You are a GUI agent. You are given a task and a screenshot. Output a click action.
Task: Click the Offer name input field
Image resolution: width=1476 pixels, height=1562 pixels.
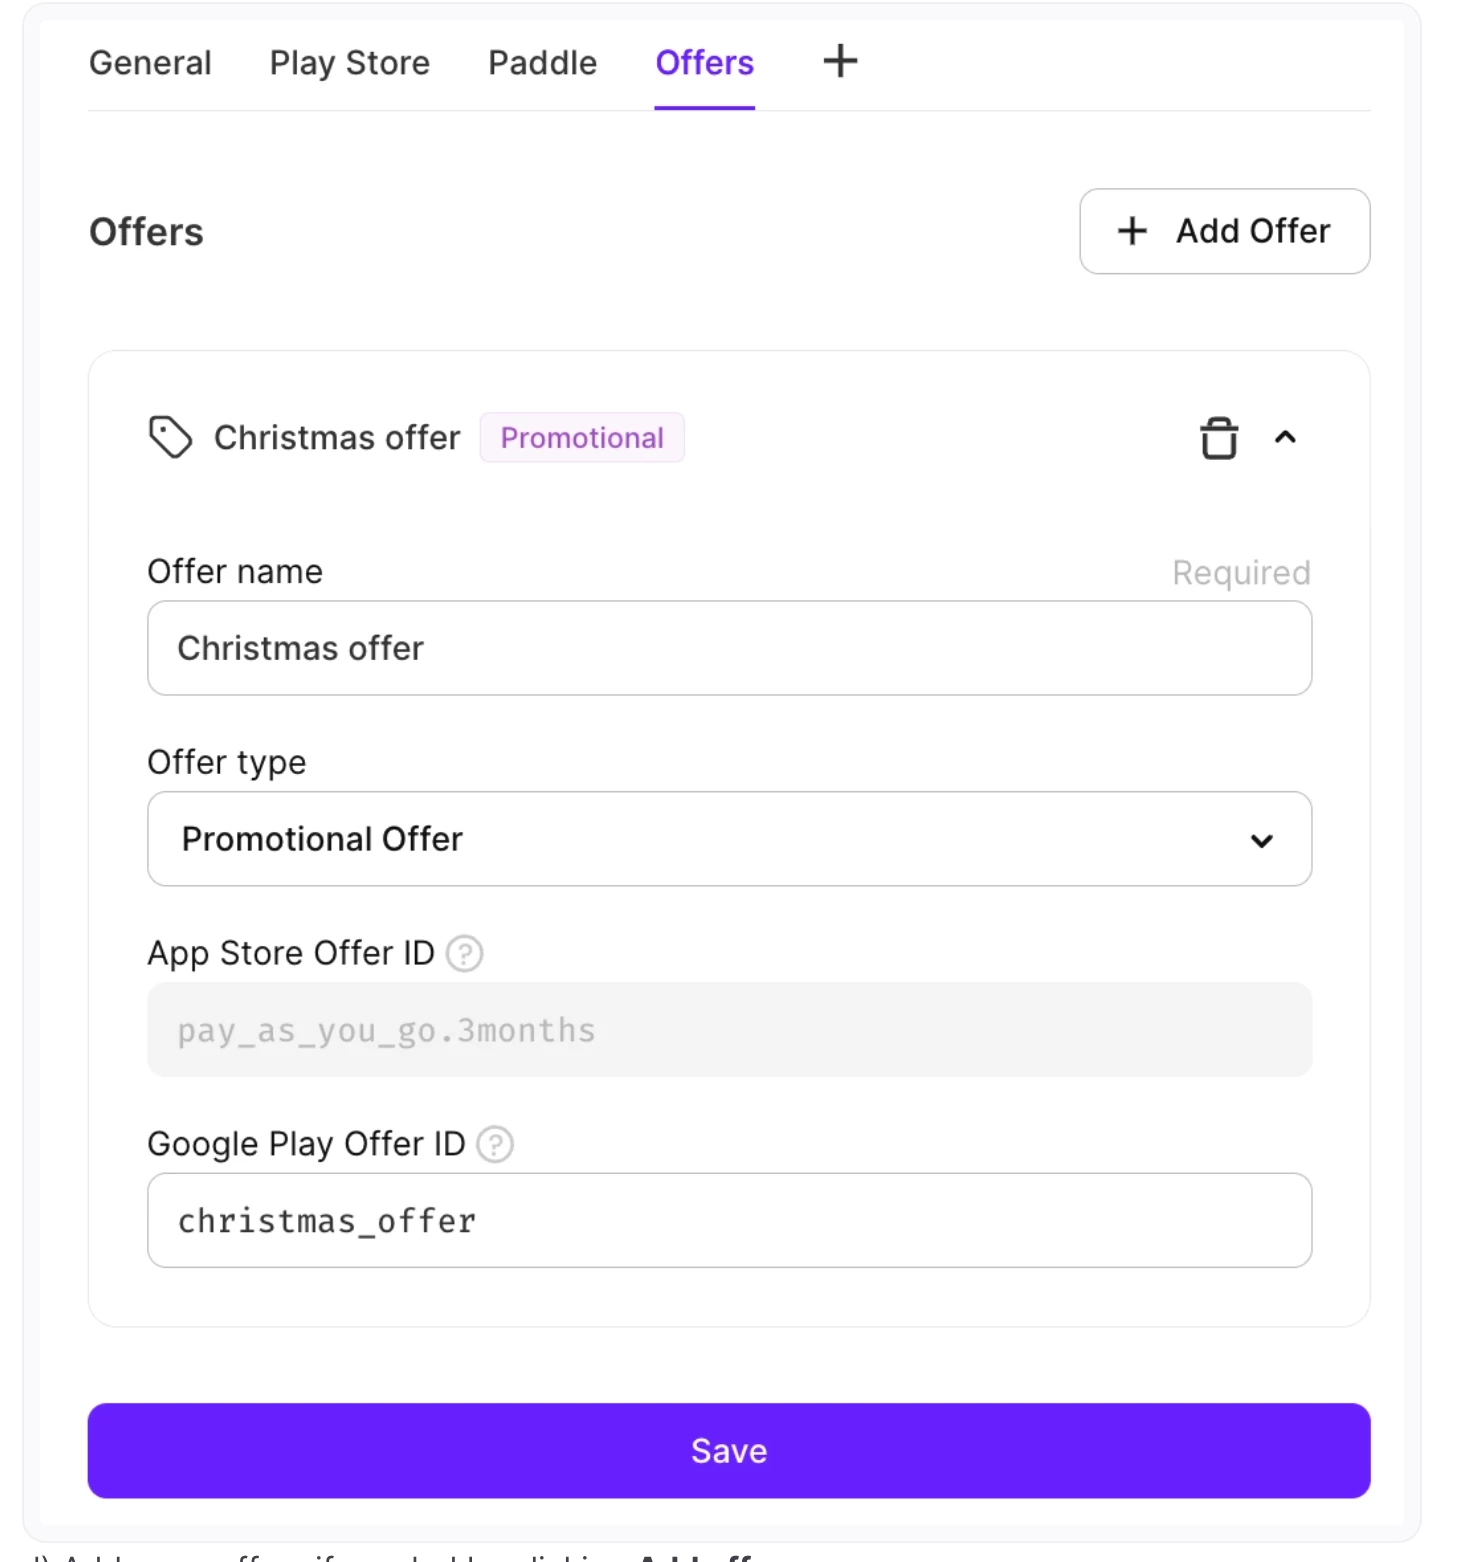coord(728,648)
